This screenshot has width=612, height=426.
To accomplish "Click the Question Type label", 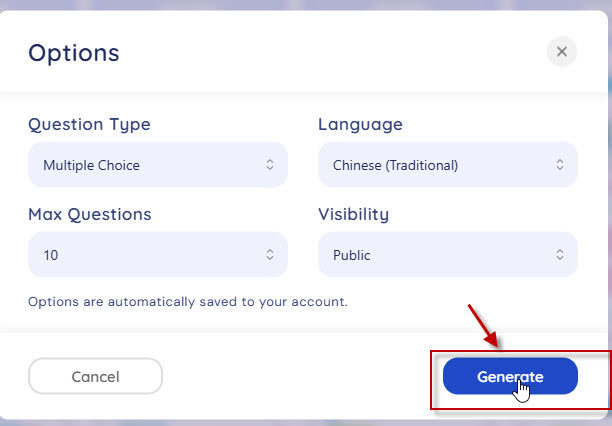I will pos(89,125).
